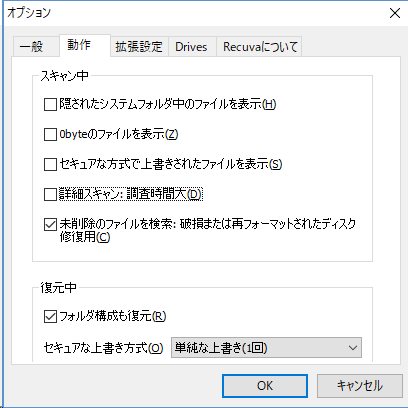Image resolution: width=408 pixels, height=408 pixels.
Task: Click the キャンセル button
Action: point(360,386)
